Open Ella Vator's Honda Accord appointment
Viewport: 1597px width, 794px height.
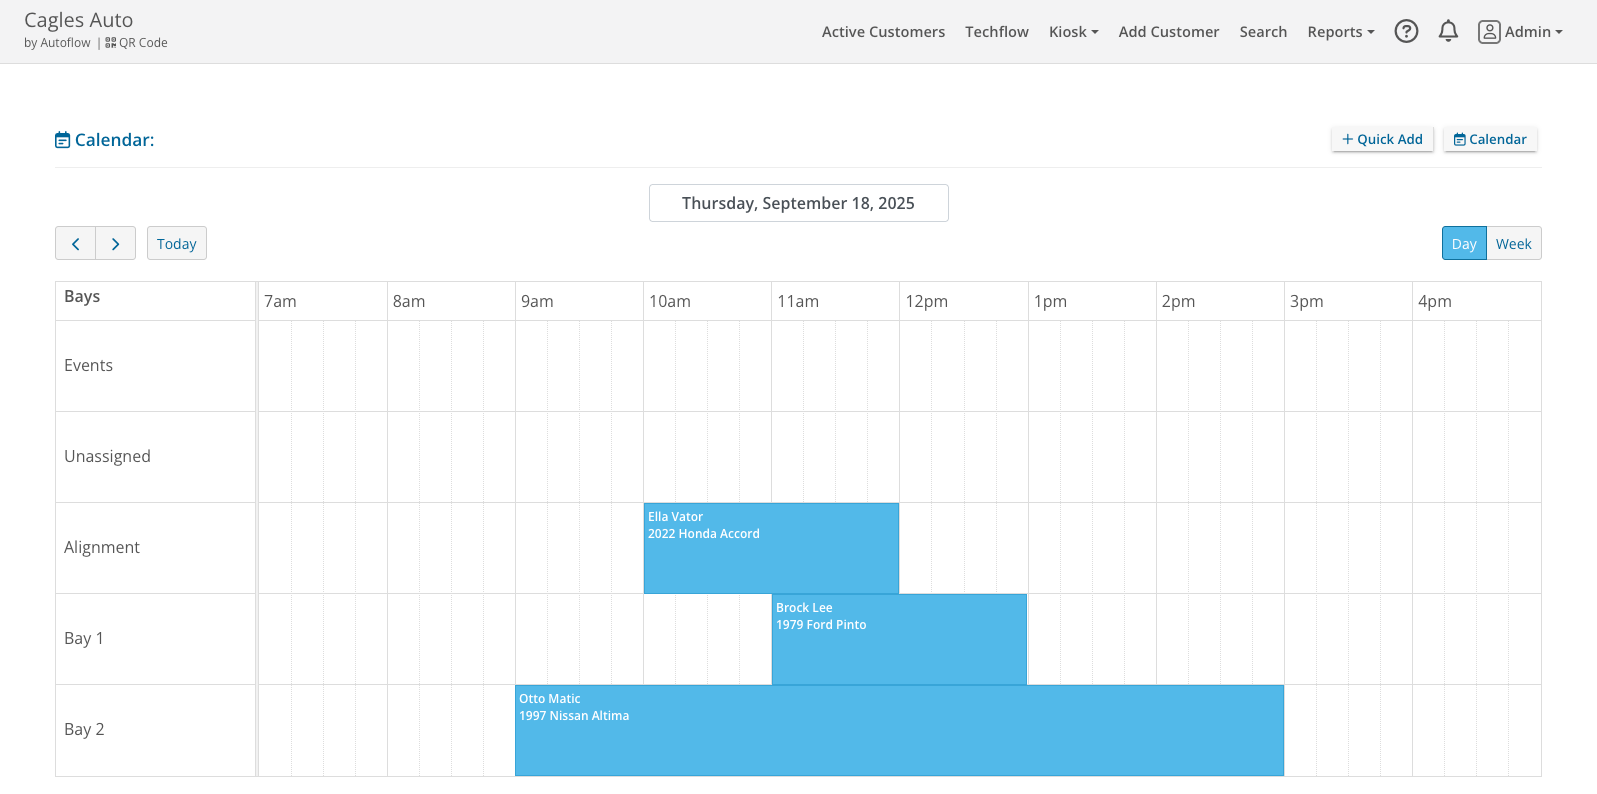coord(771,548)
